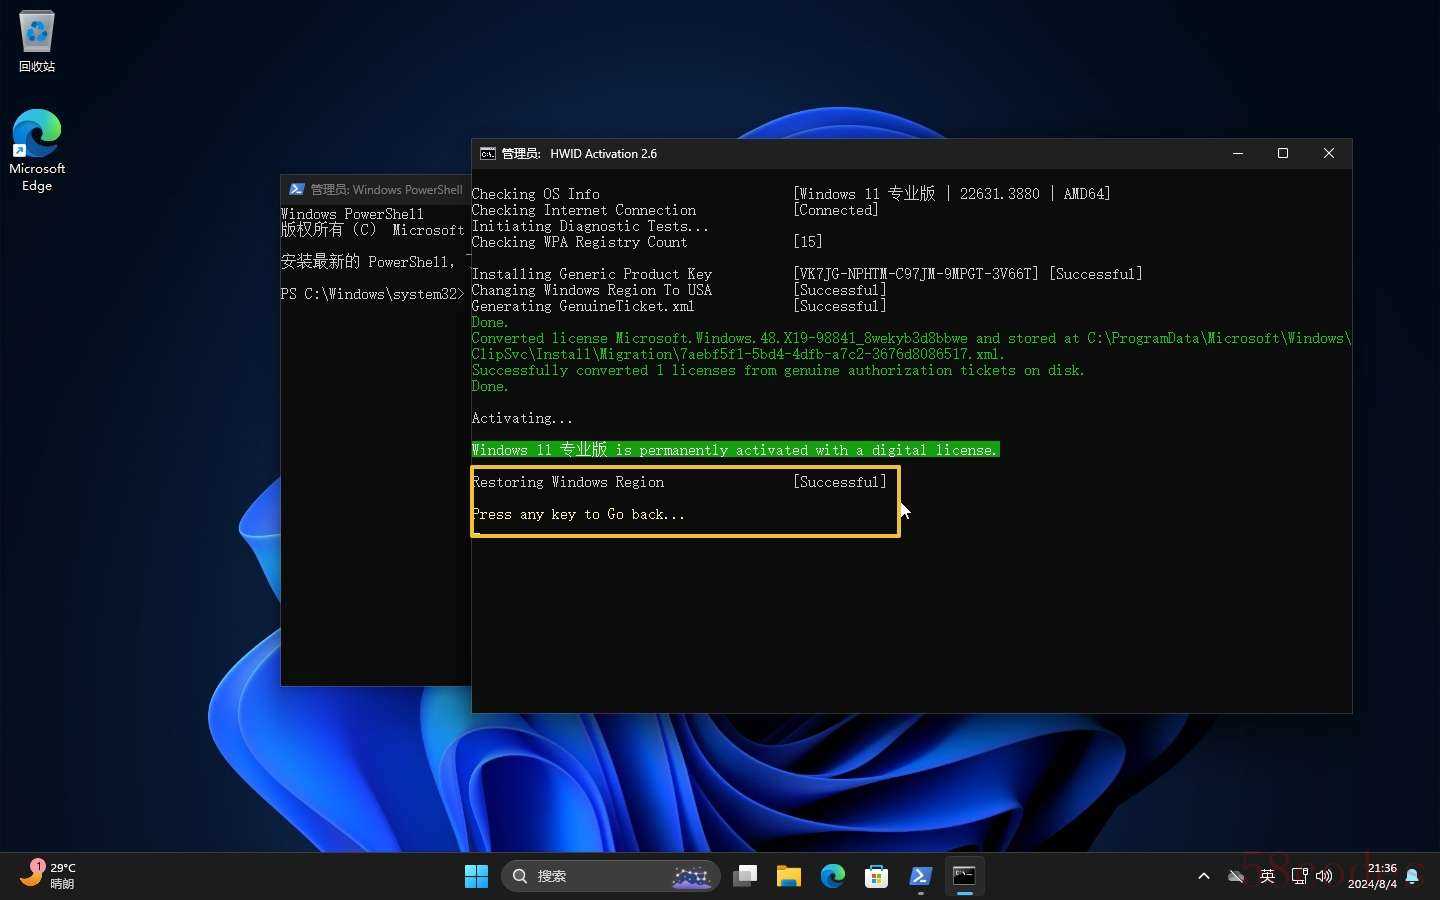The width and height of the screenshot is (1440, 900).
Task: Click the HWID Activation 2.6 title text
Action: click(x=603, y=154)
